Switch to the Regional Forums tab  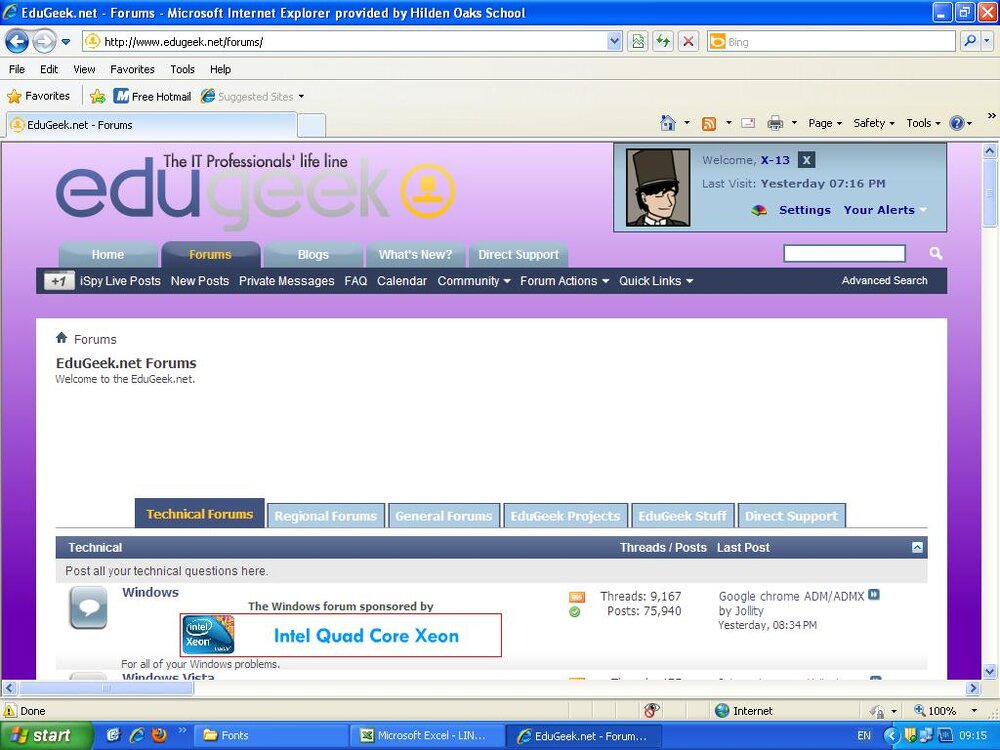click(325, 516)
